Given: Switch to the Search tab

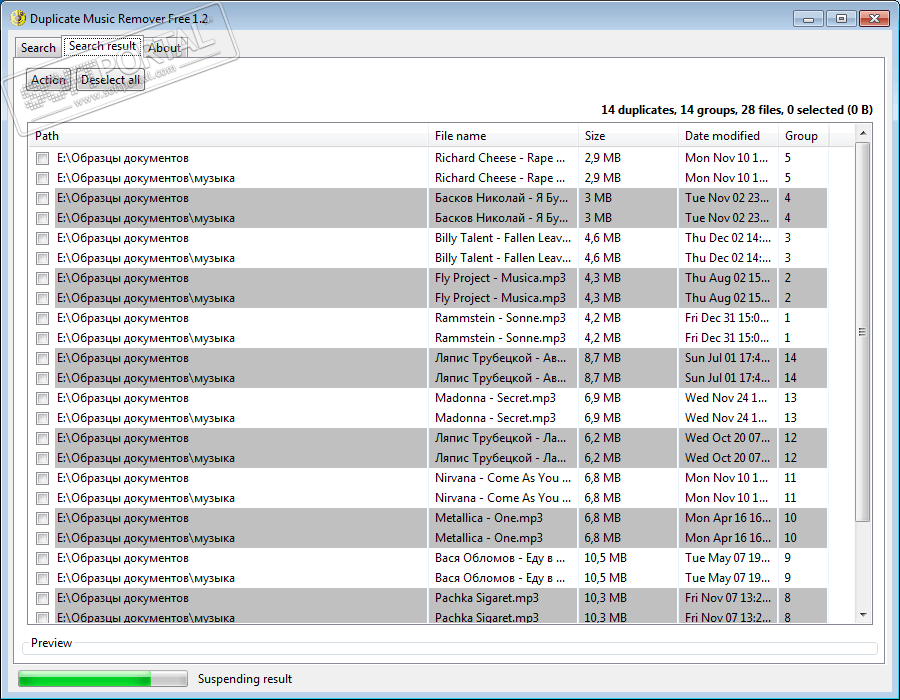Looking at the screenshot, I should (x=38, y=48).
